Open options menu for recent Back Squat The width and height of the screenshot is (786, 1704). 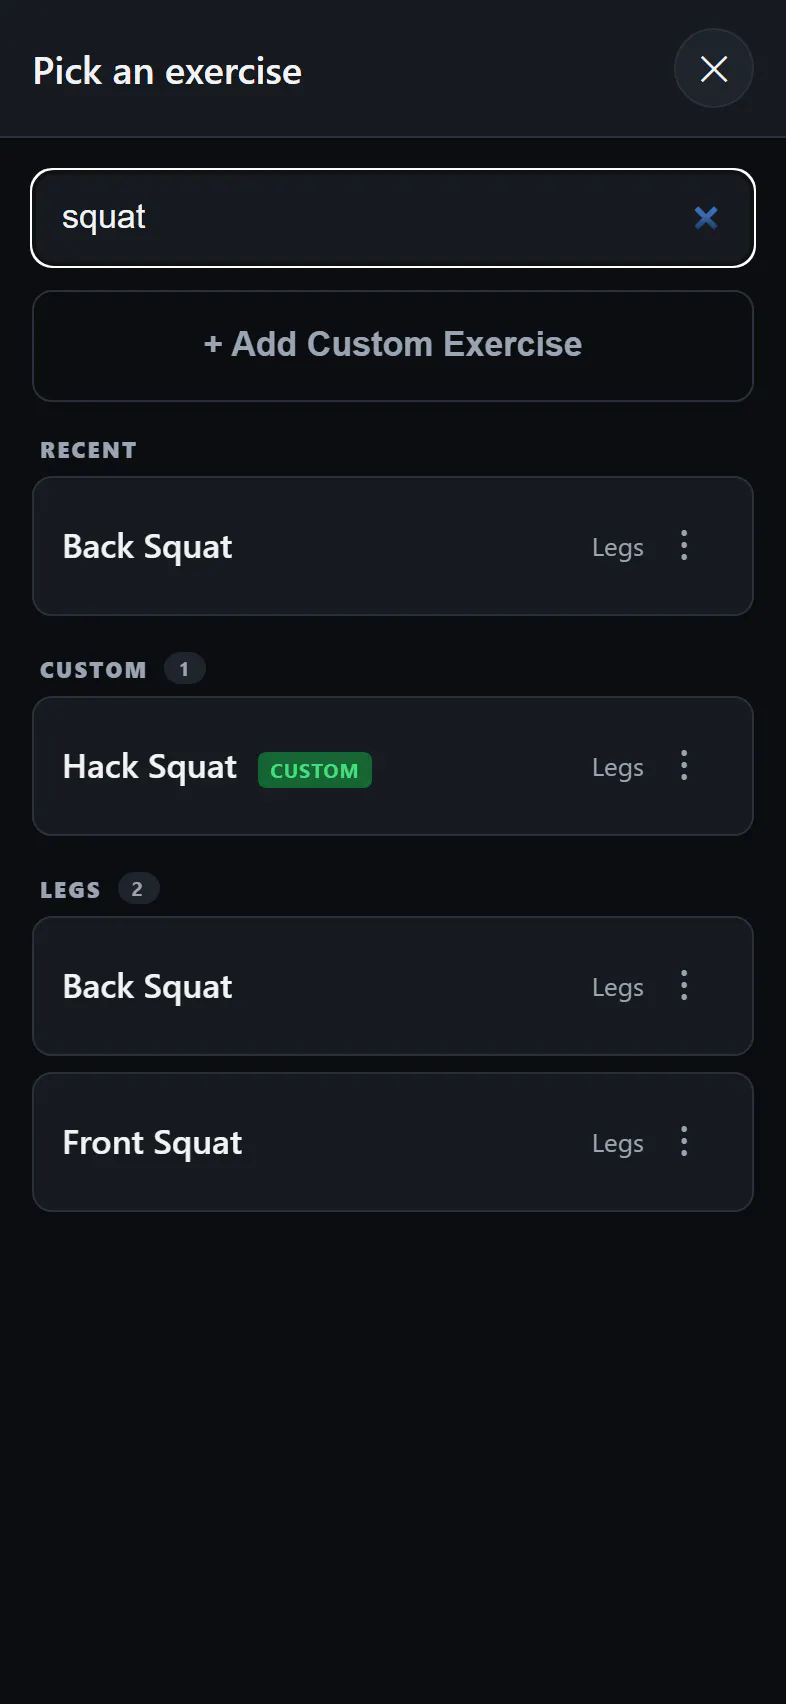(x=684, y=546)
